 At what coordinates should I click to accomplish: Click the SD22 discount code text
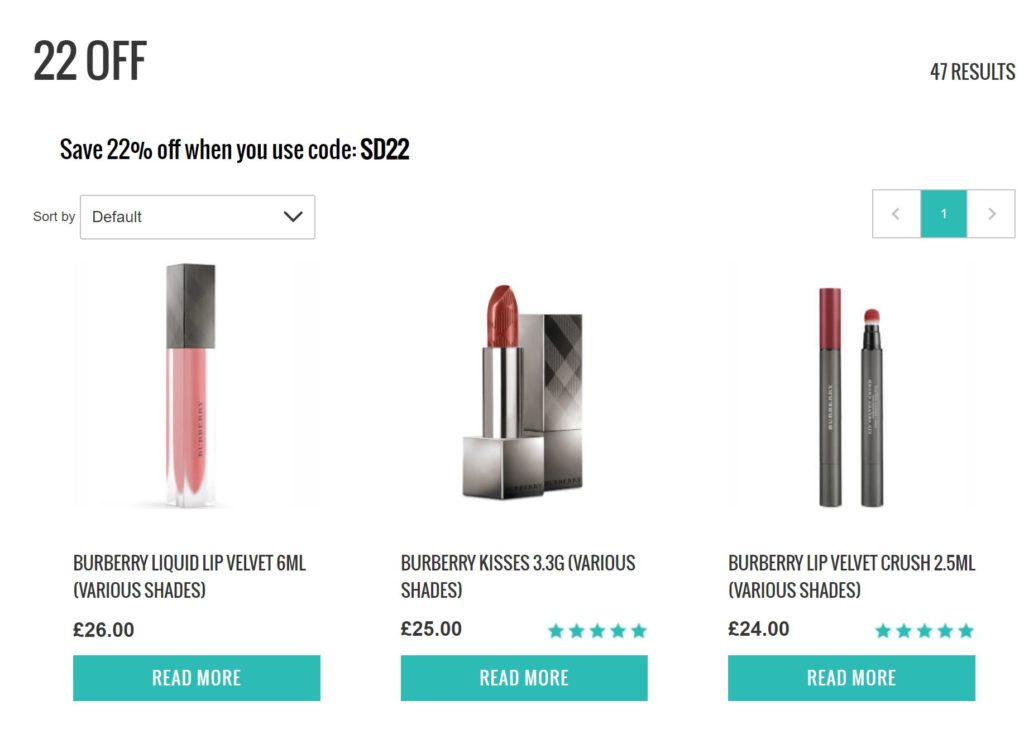coord(385,150)
